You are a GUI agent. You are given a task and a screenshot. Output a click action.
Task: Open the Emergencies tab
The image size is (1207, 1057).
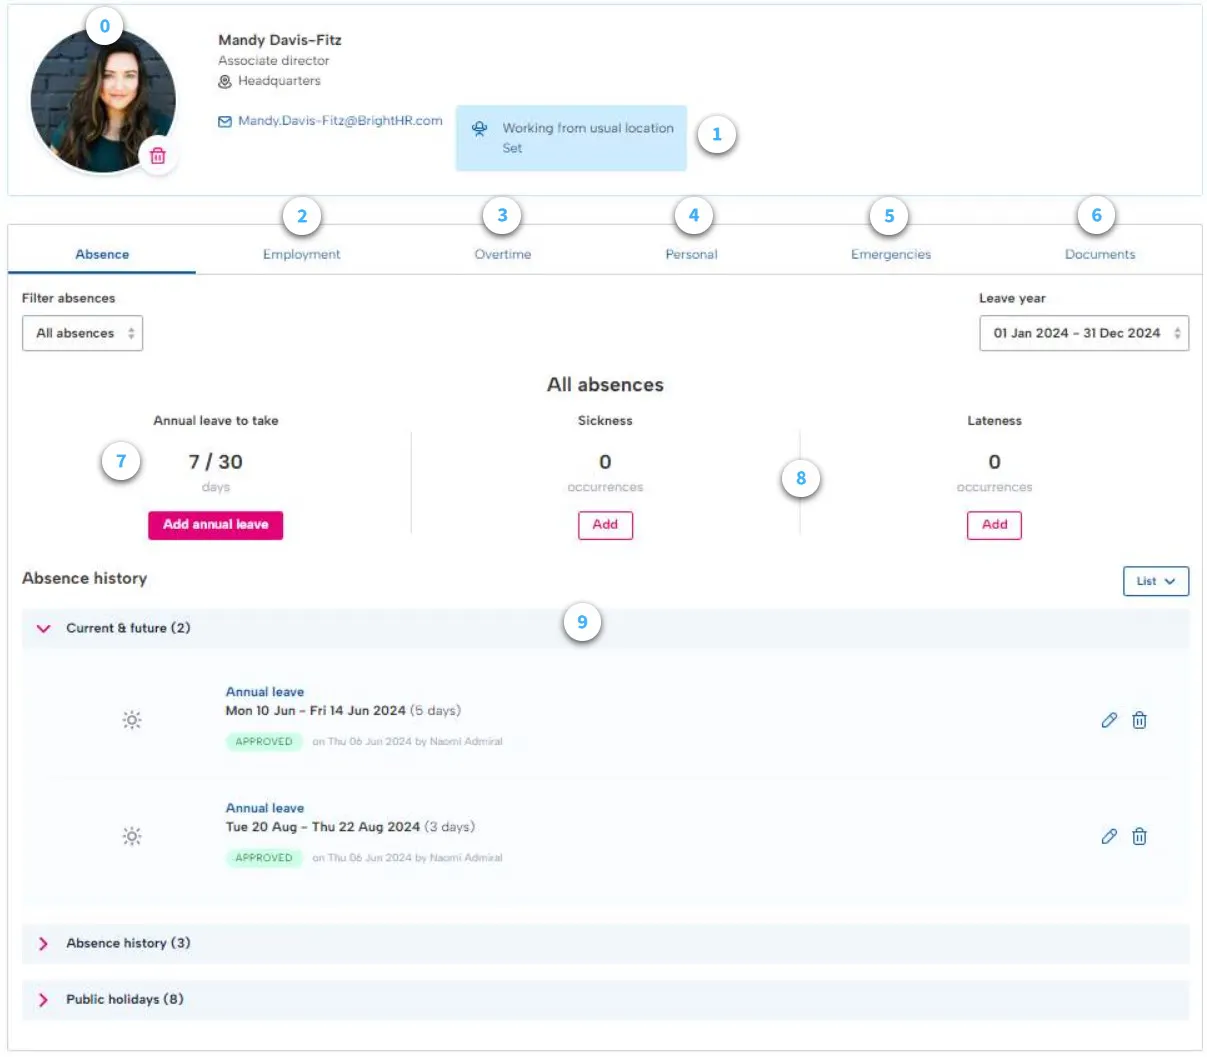pyautogui.click(x=891, y=254)
